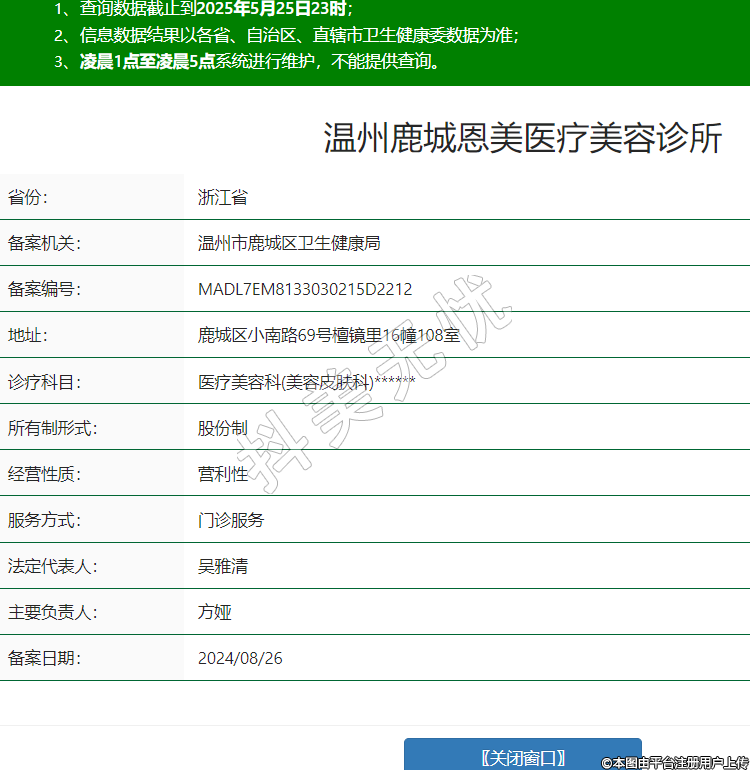Click the 法定代表人 label

coord(52,566)
